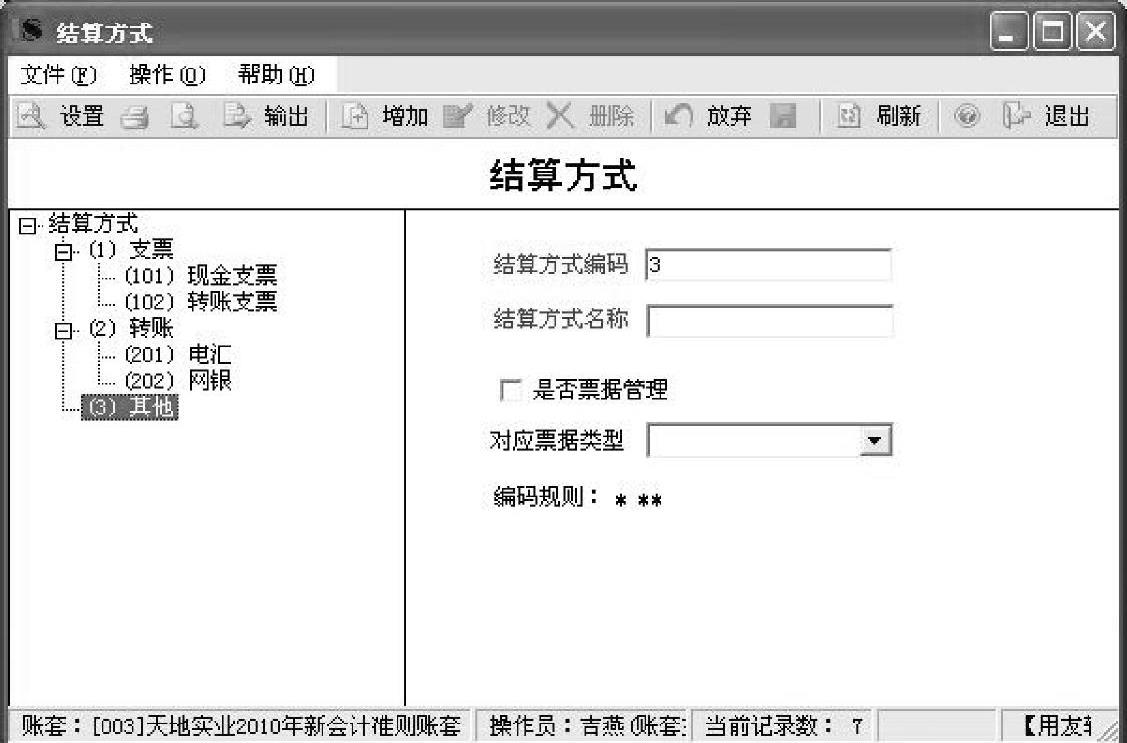The height and width of the screenshot is (743, 1127).
Task: Click the 输出 toolbar label
Action: pyautogui.click(x=286, y=116)
